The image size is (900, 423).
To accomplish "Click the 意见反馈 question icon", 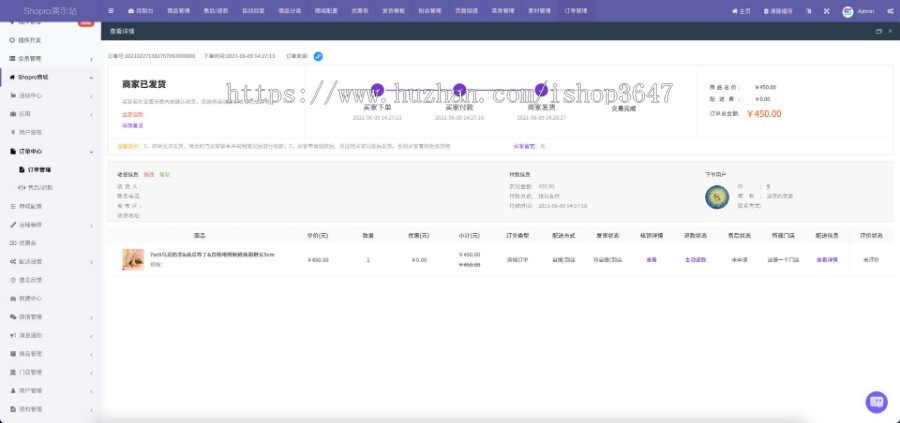I will pos(13,280).
